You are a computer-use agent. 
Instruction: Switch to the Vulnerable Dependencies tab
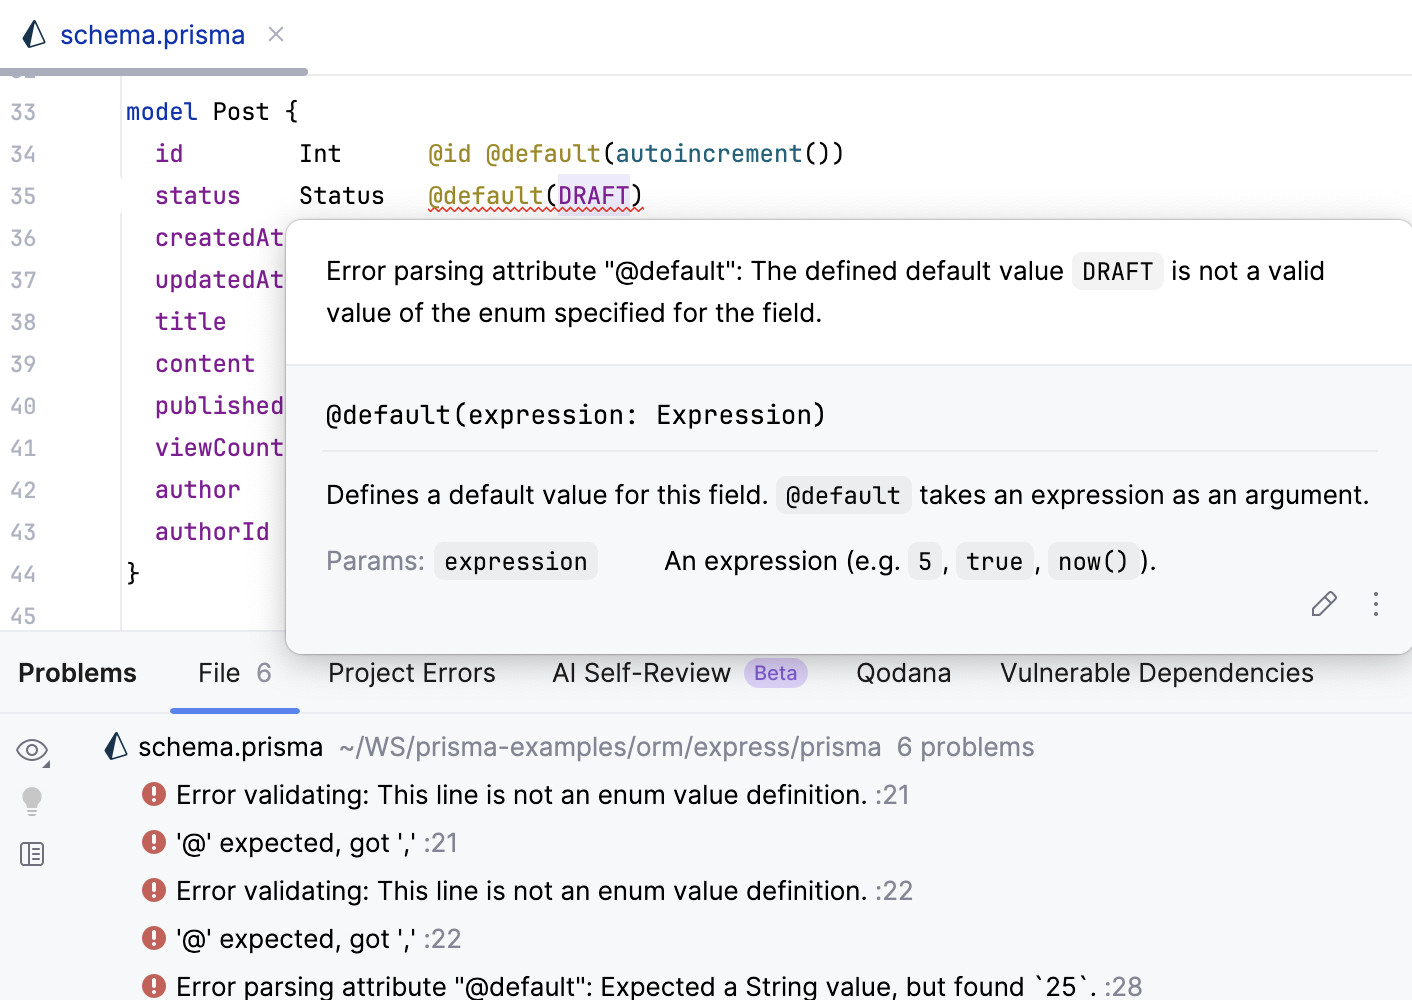tap(1156, 673)
